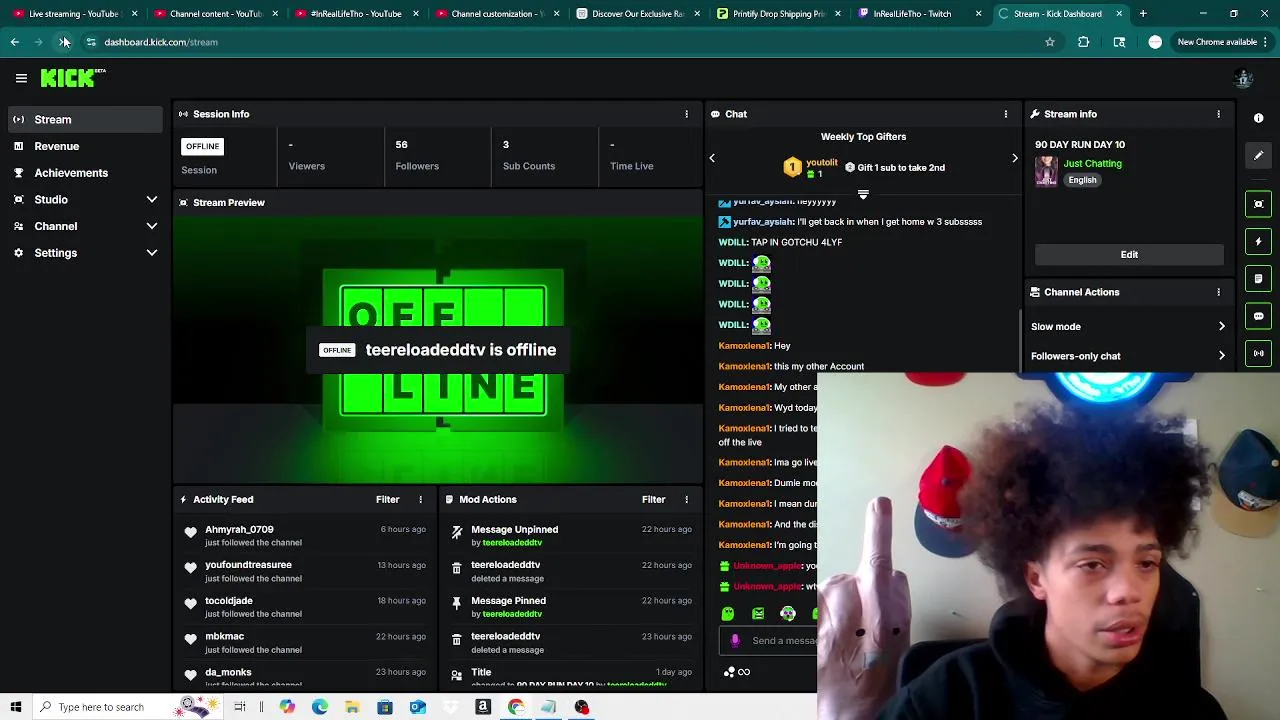This screenshot has width=1280, height=720.
Task: Open Activity Feed options menu
Action: (x=420, y=499)
